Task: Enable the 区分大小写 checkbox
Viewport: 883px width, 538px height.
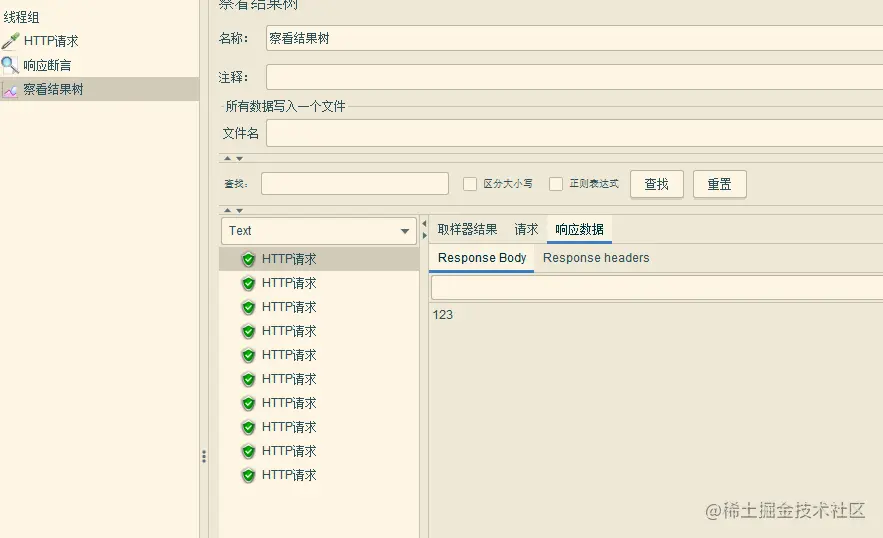Action: (470, 184)
